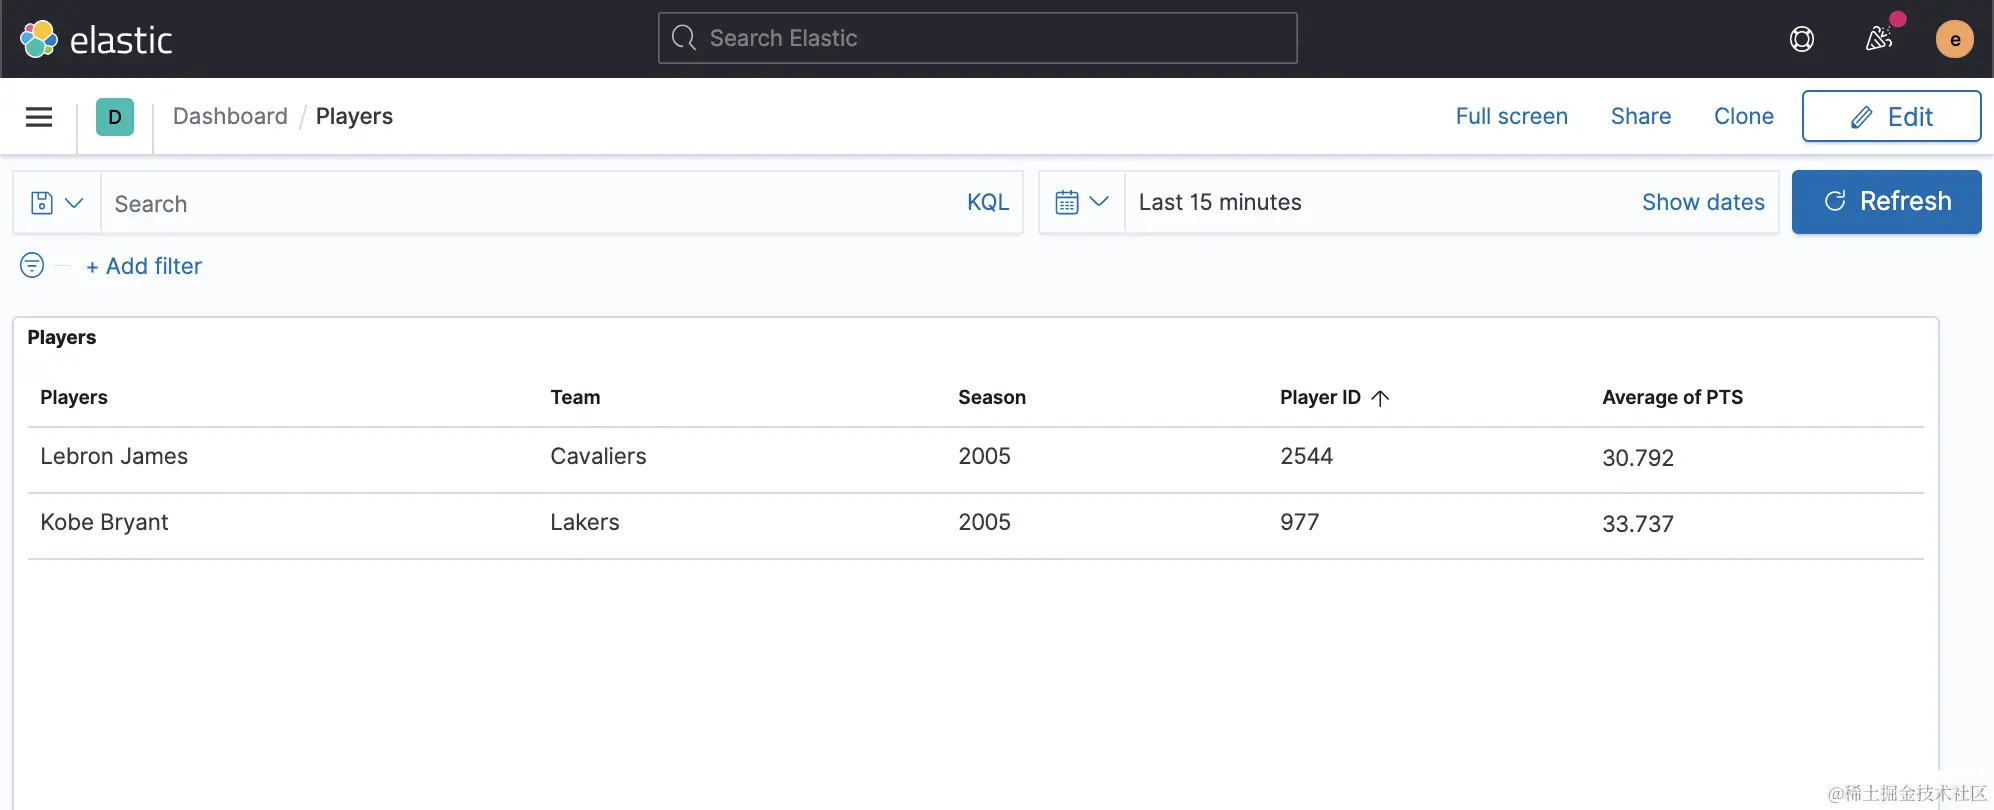Open the saved query menu

click(x=56, y=203)
